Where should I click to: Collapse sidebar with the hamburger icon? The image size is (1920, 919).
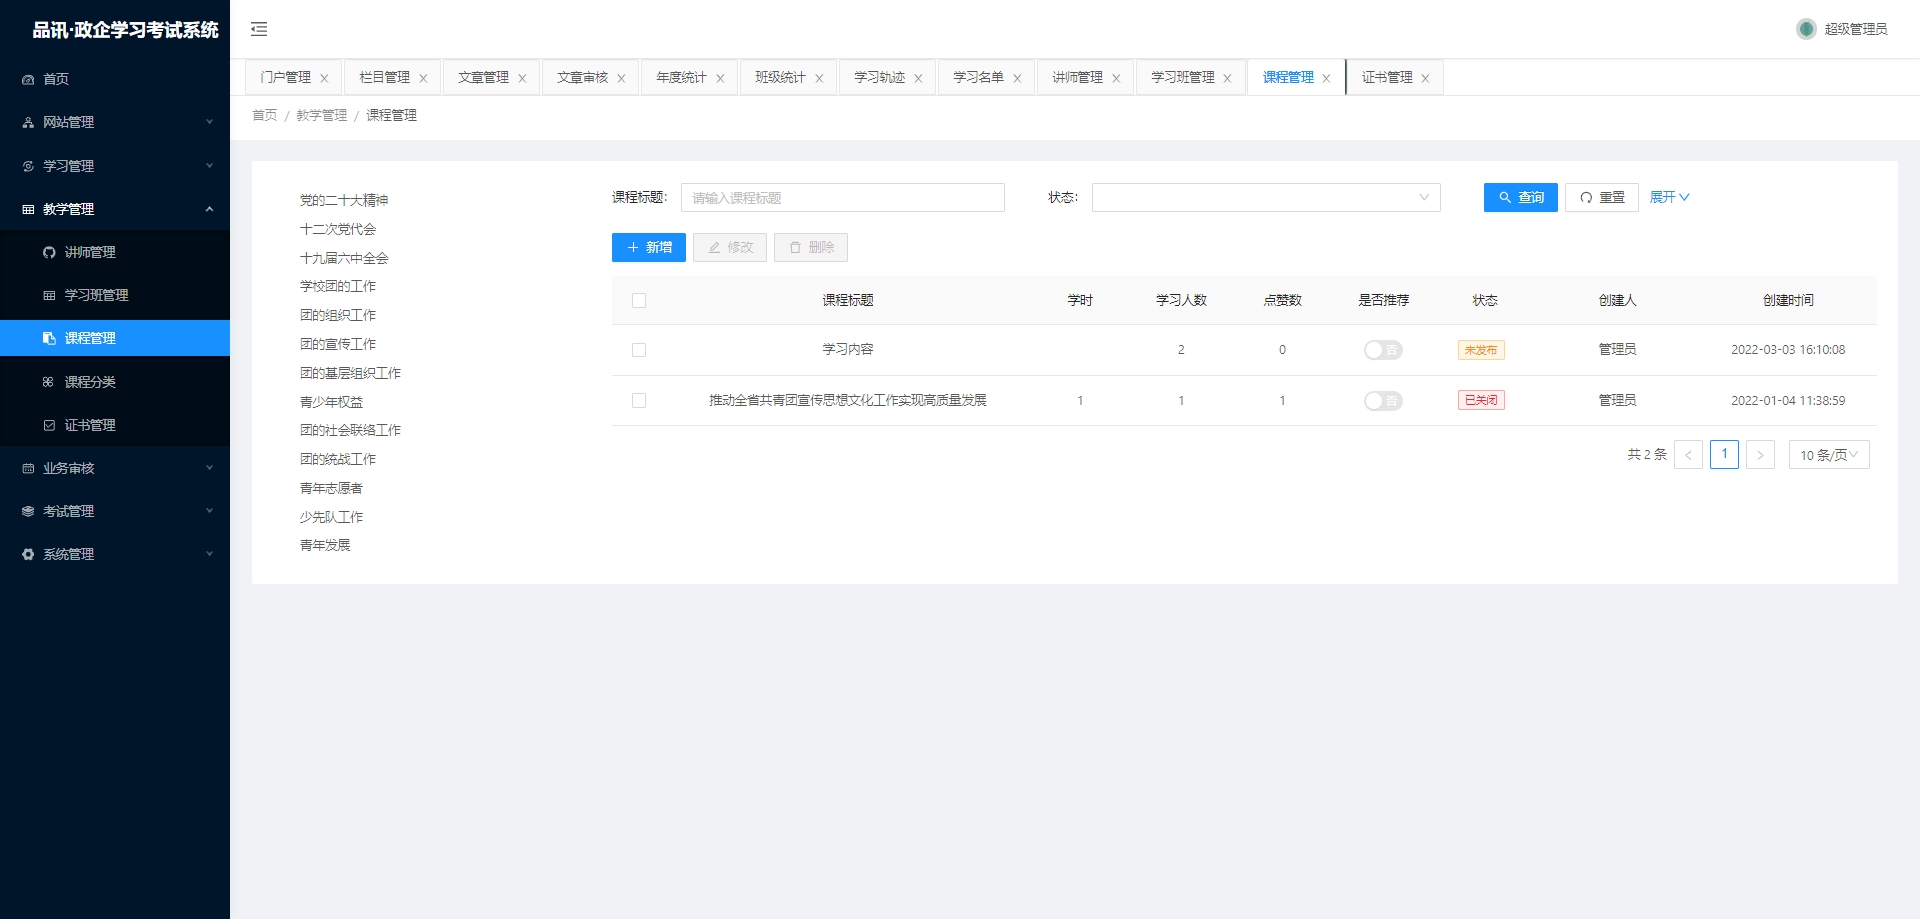point(259,29)
